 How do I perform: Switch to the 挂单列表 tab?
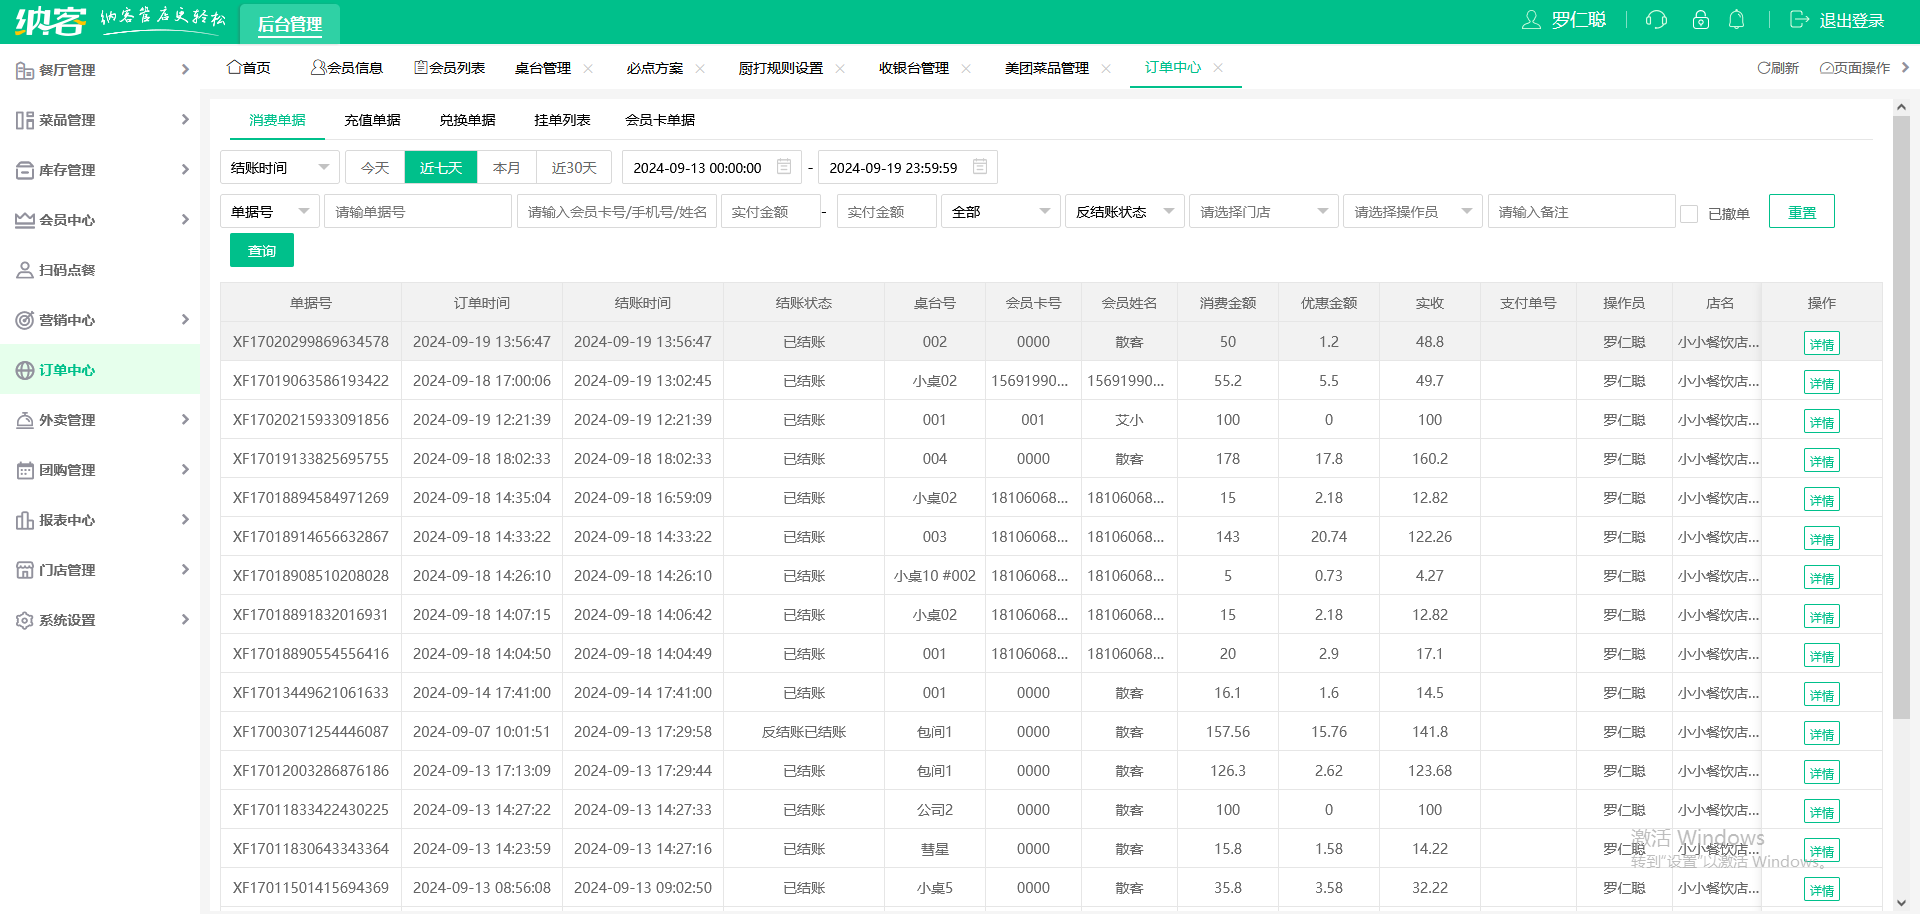[x=562, y=120]
